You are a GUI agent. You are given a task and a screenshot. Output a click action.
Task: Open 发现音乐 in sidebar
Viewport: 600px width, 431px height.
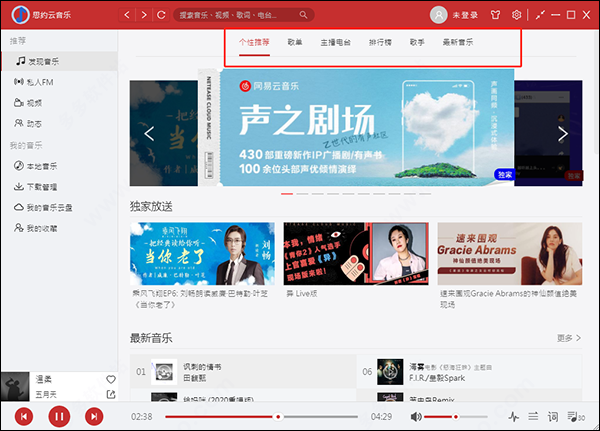(x=59, y=61)
